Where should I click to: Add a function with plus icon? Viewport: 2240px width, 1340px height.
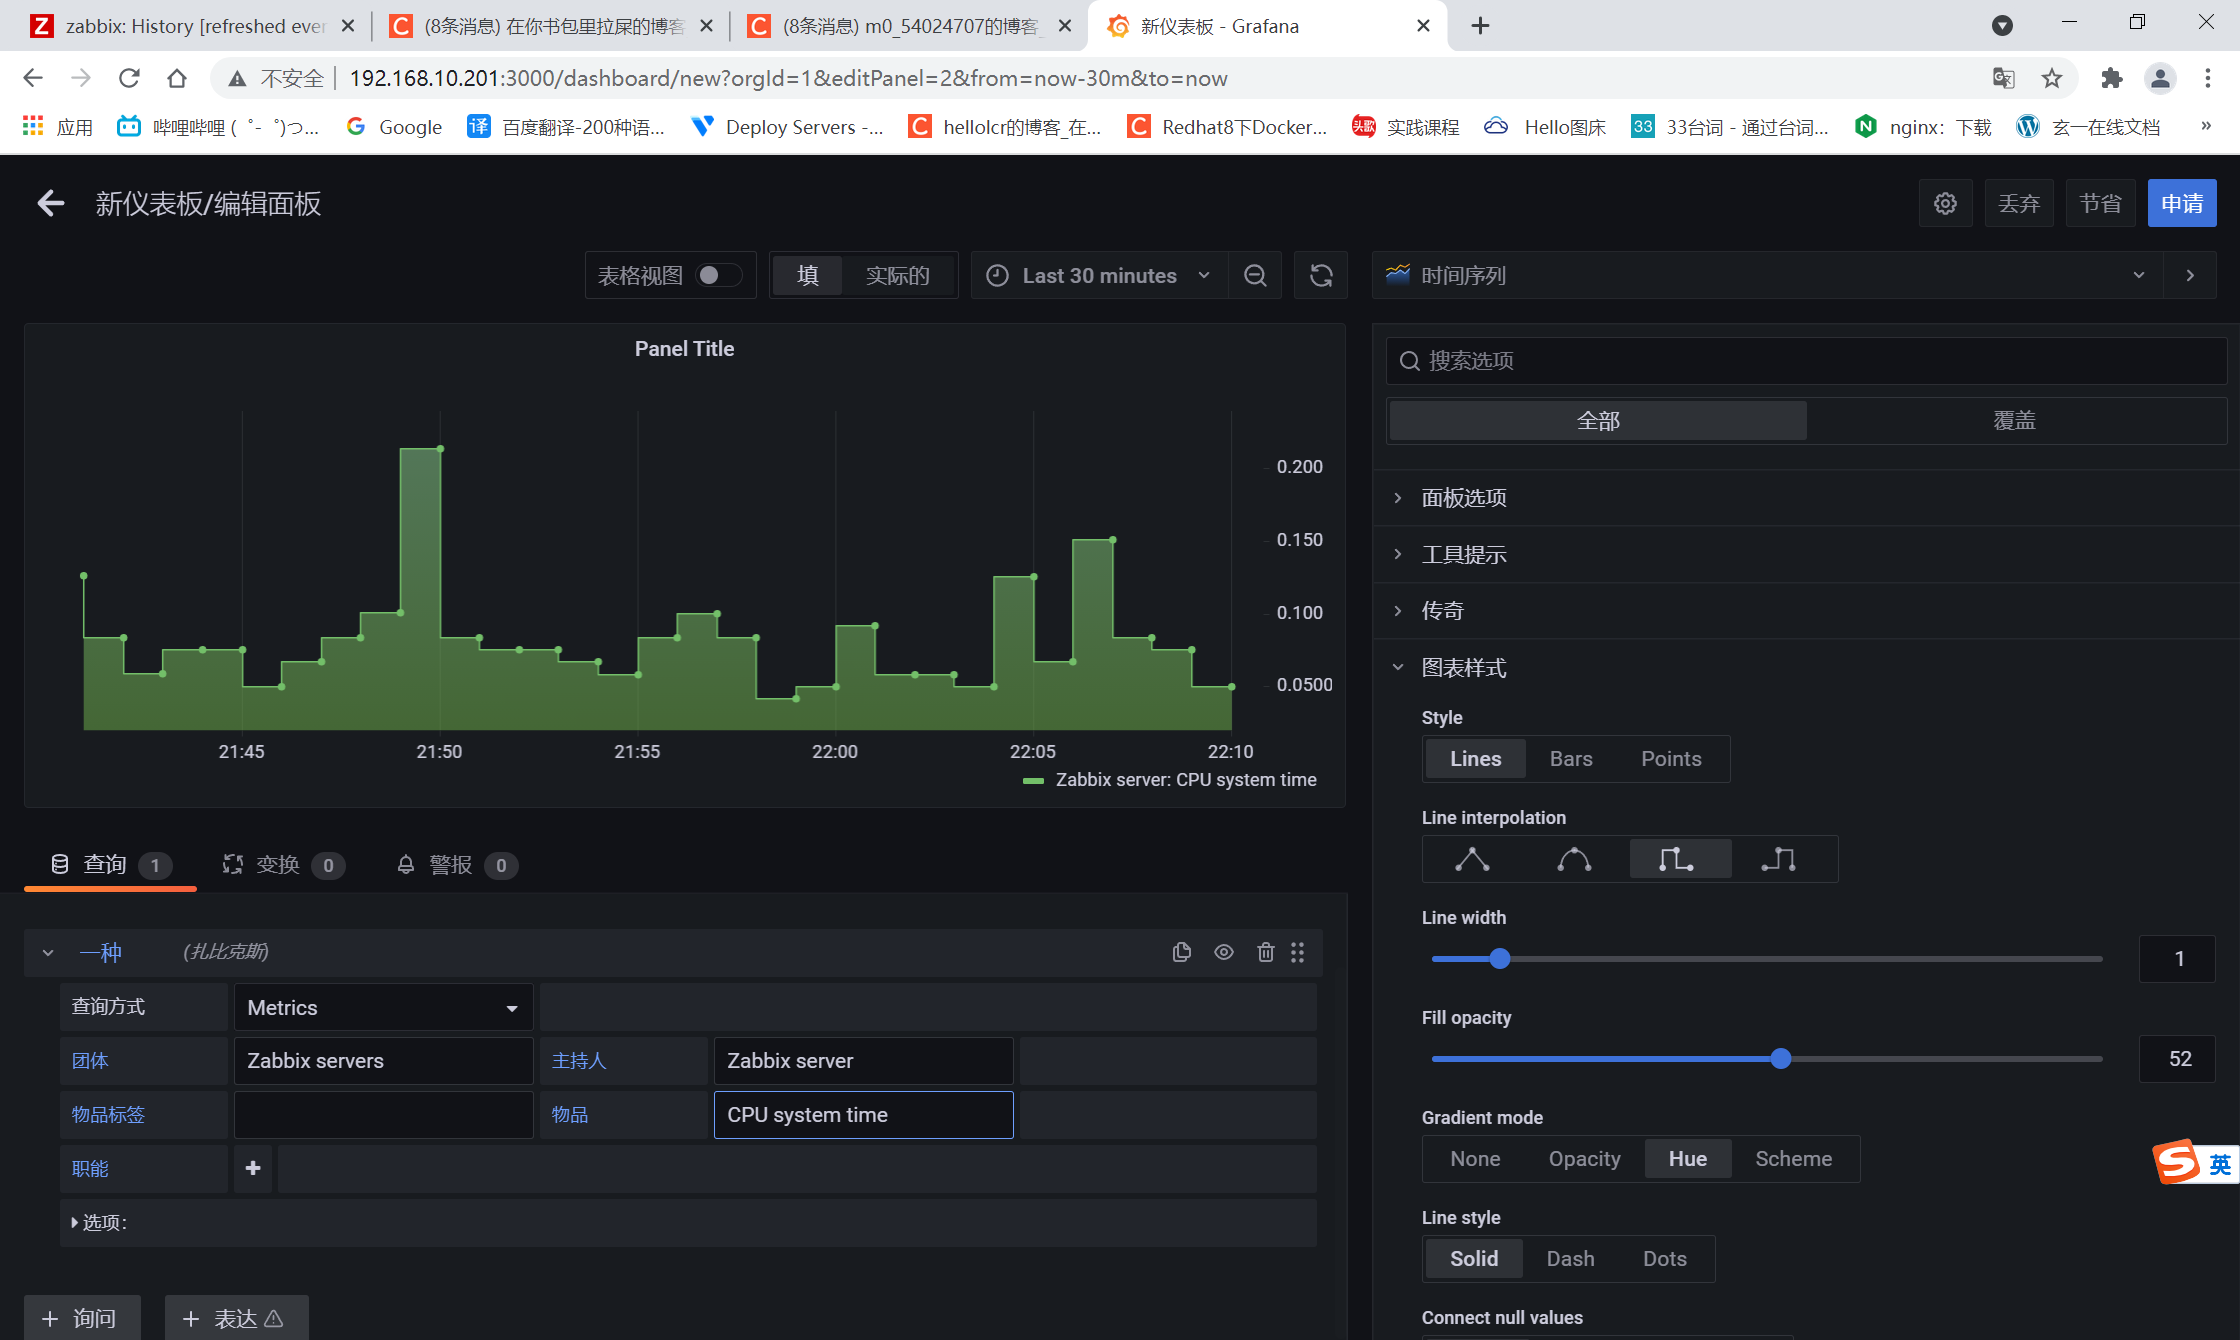click(x=253, y=1168)
